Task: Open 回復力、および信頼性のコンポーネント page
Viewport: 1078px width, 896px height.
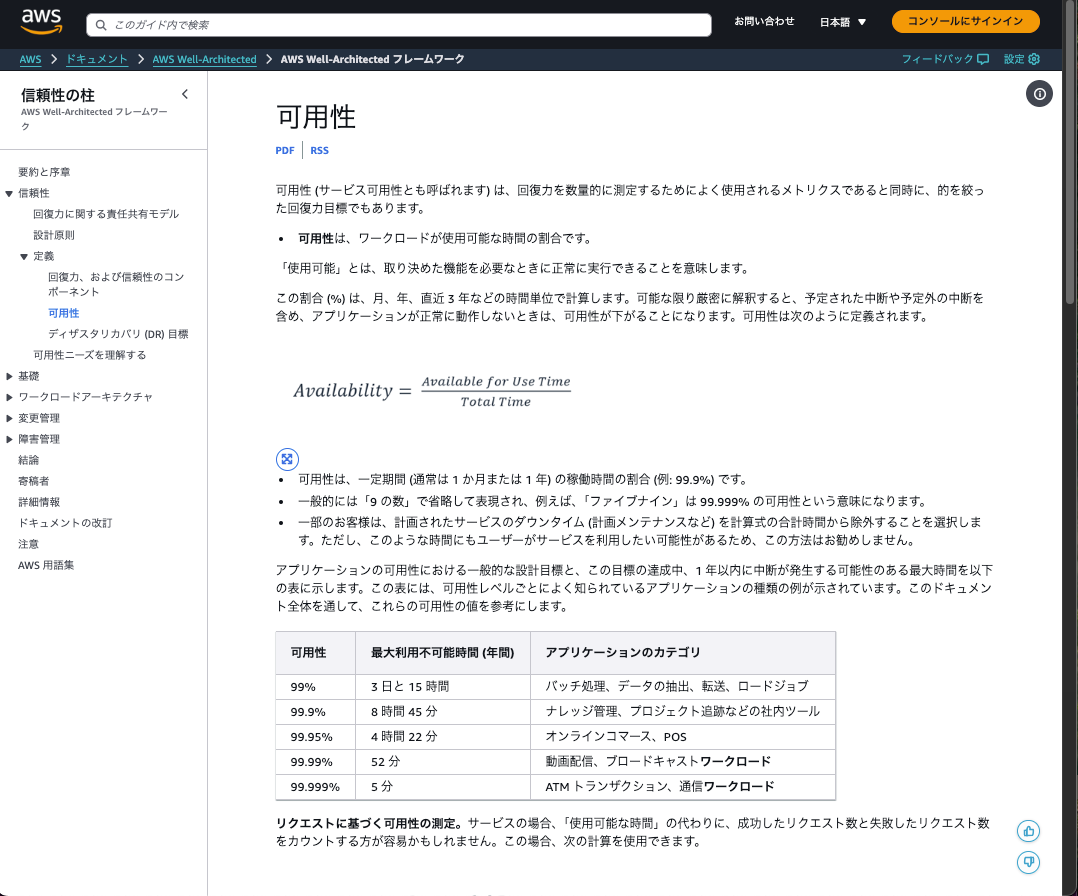Action: coord(116,284)
